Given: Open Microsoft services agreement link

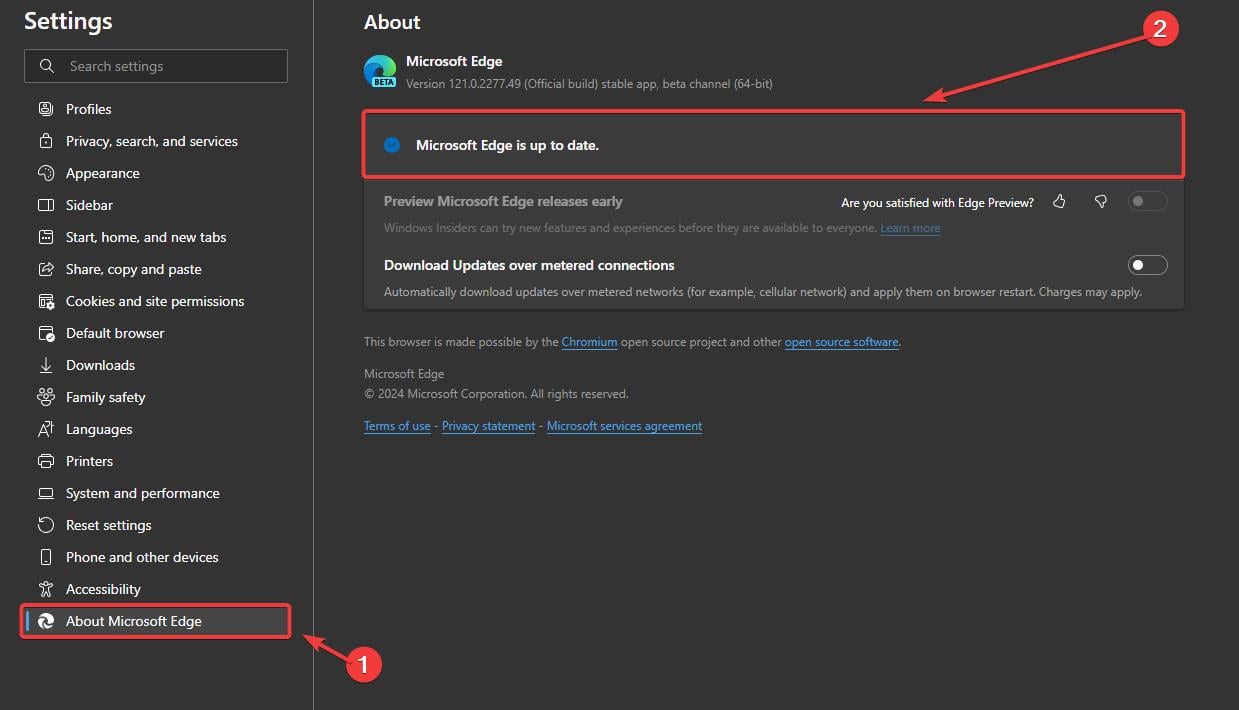Looking at the screenshot, I should (x=624, y=426).
